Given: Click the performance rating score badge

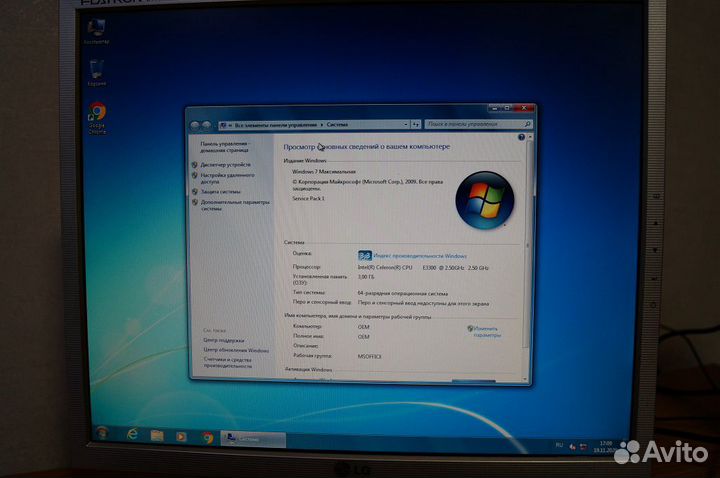Looking at the screenshot, I should pos(365,255).
